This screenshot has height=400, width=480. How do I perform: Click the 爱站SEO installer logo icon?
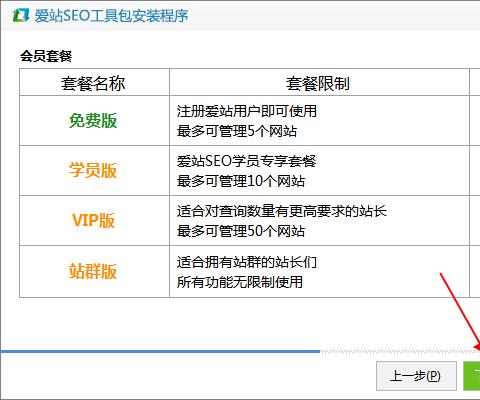[x=21, y=15]
